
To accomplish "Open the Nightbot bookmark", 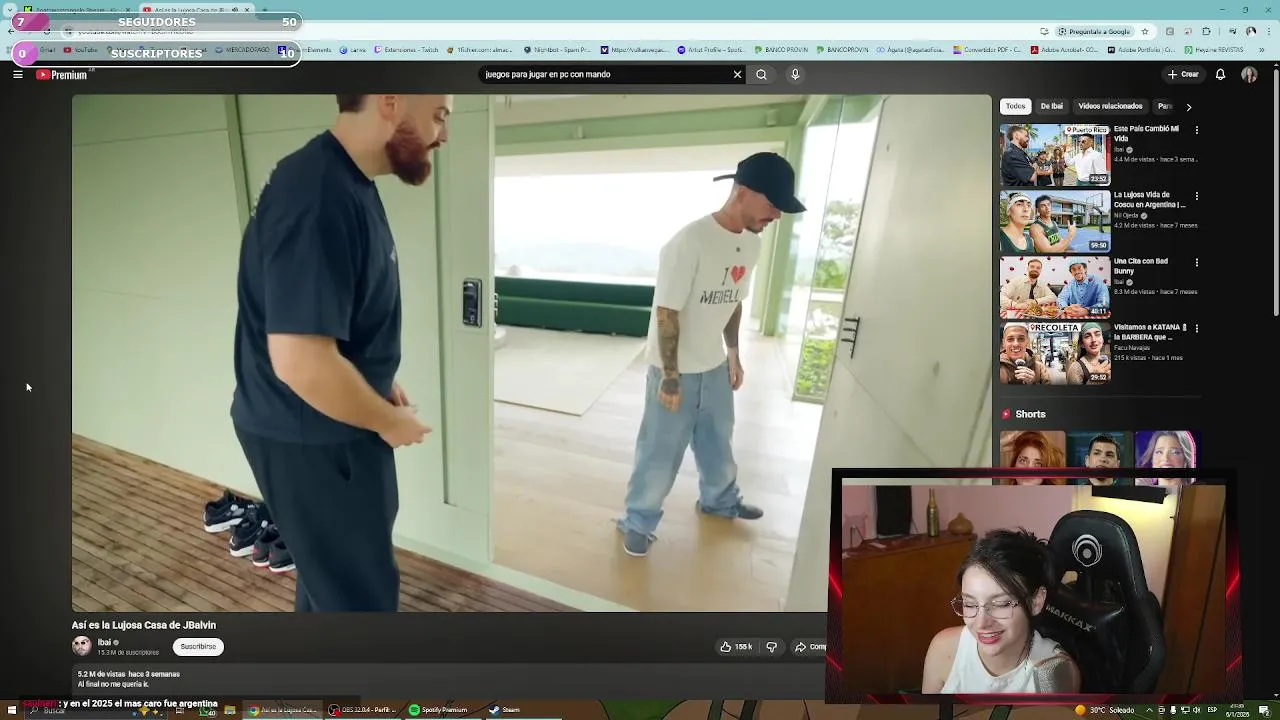I will [x=557, y=50].
